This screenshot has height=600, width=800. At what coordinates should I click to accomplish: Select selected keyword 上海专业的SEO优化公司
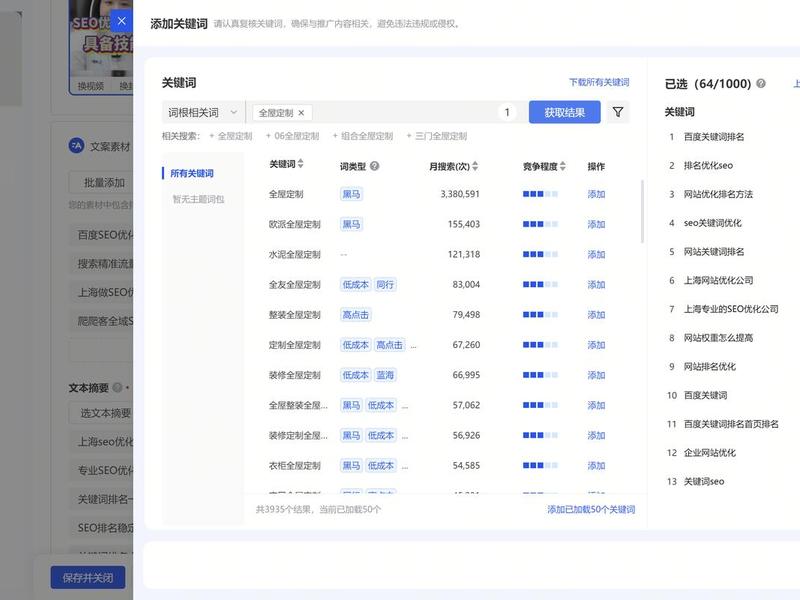[731, 309]
